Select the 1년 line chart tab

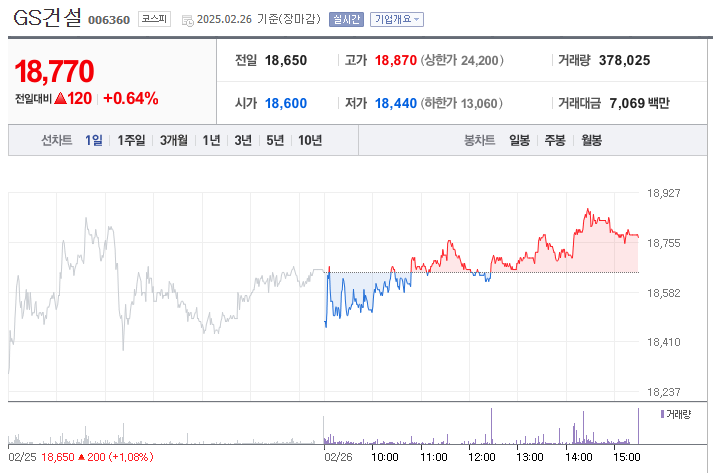(211, 140)
